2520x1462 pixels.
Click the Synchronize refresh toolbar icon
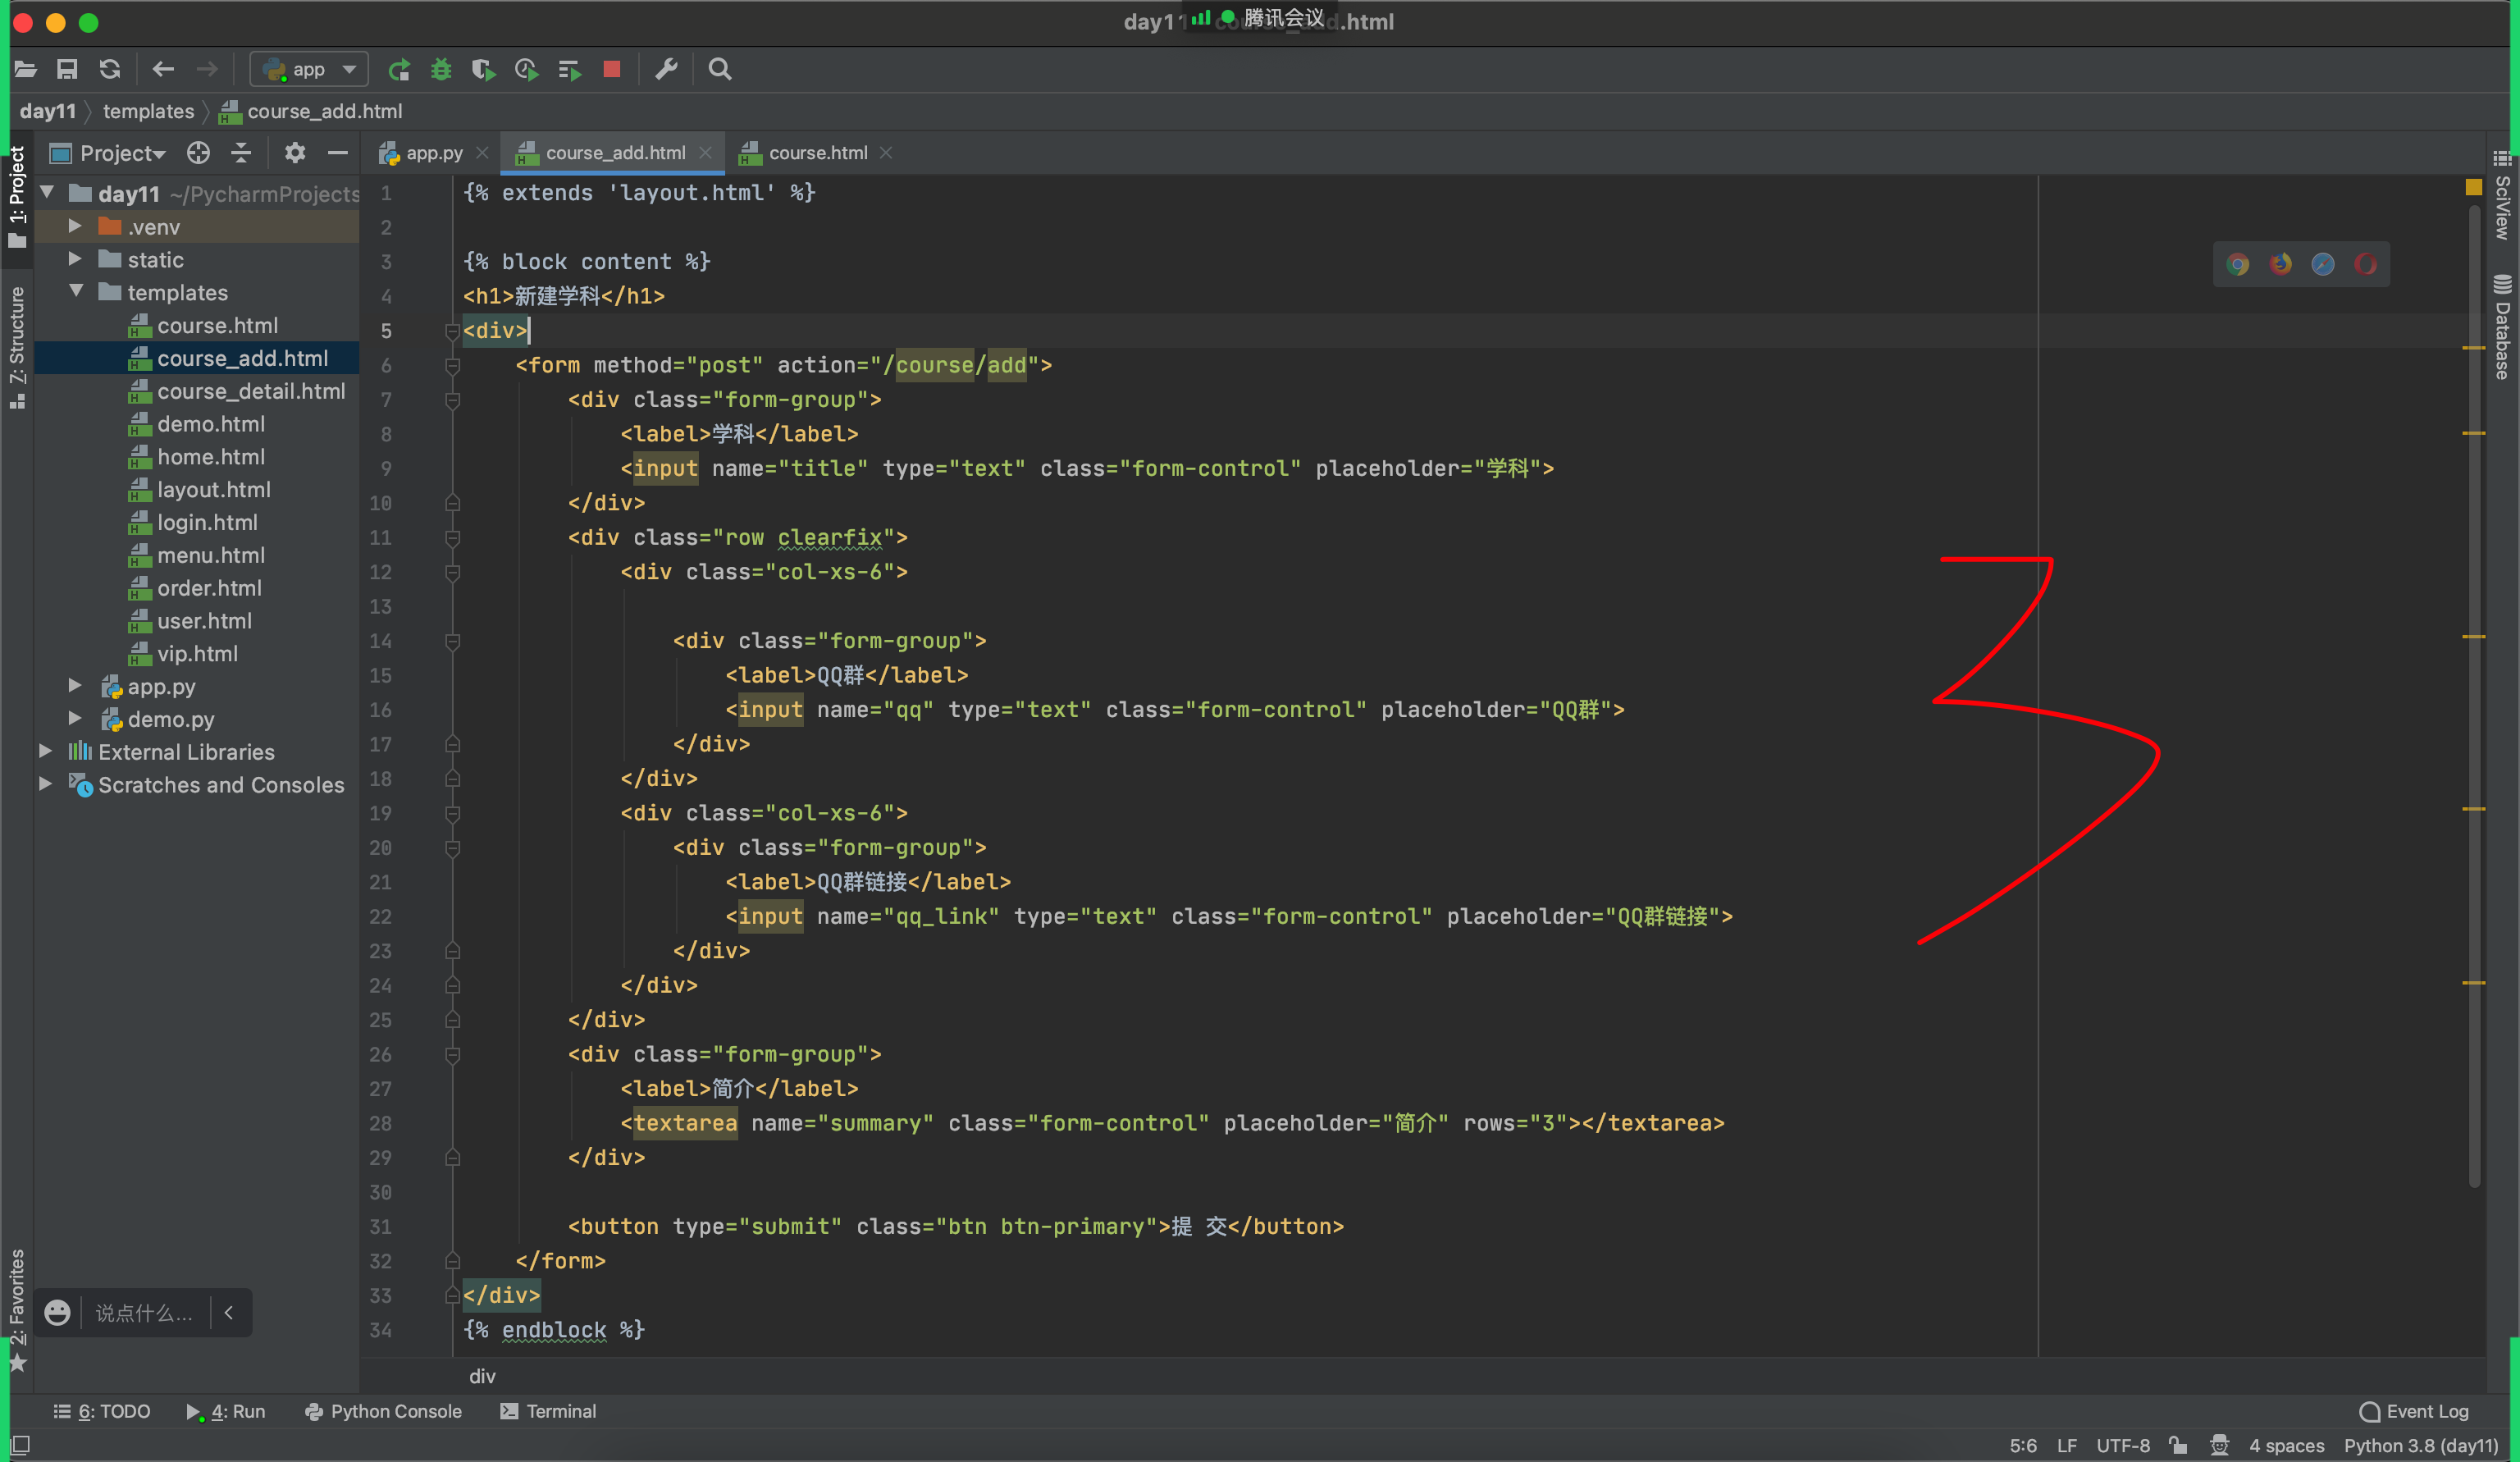pos(110,69)
